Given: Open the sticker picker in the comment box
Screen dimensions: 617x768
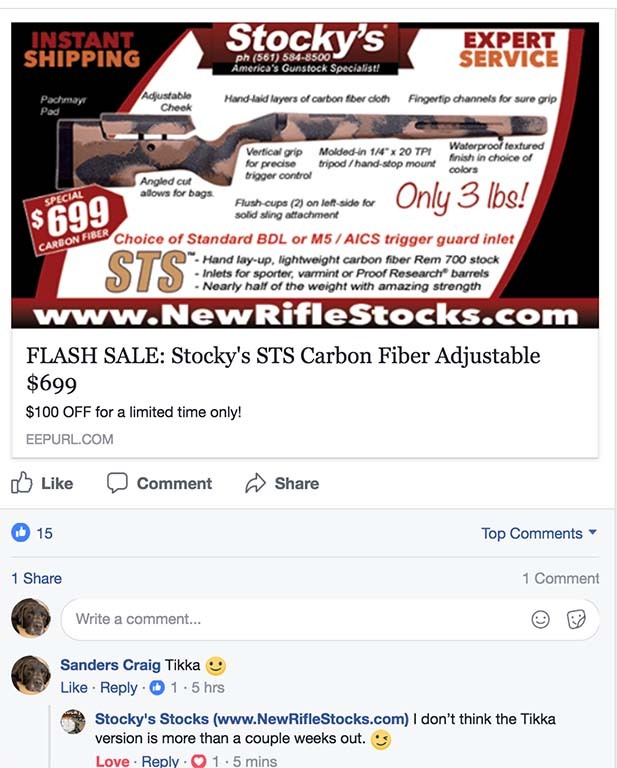Looking at the screenshot, I should [576, 619].
